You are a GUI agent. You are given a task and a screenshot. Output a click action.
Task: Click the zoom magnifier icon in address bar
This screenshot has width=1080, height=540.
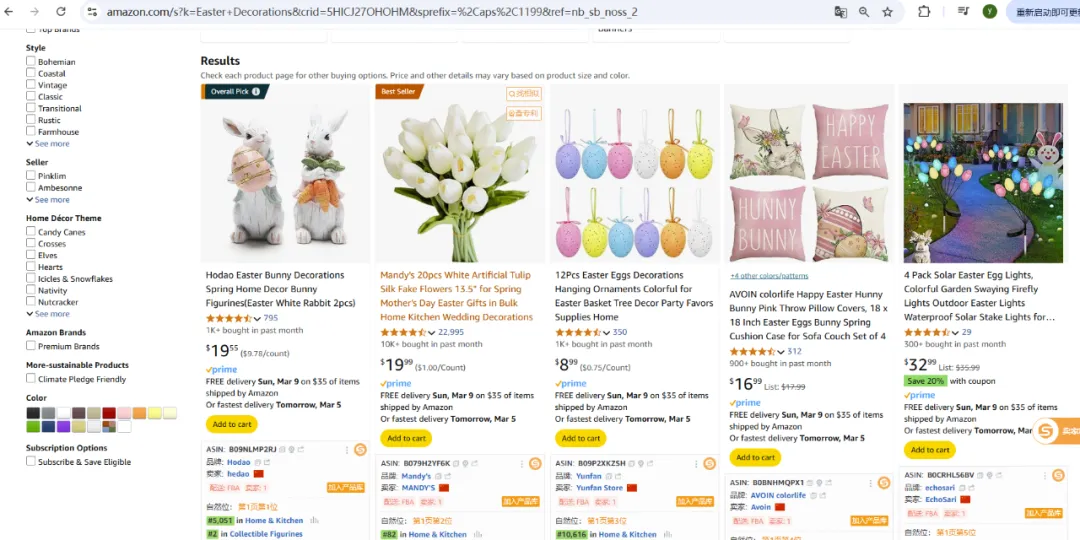click(x=864, y=11)
